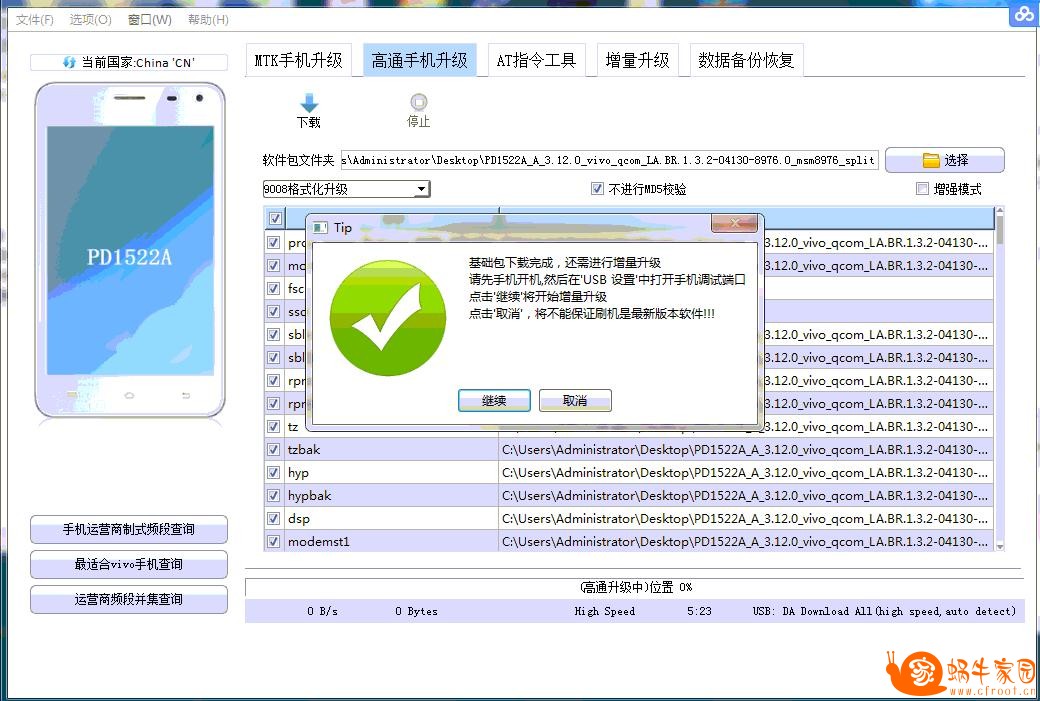The width and height of the screenshot is (1040, 701).
Task: Toggle the select-all checkbox in table header
Action: coord(275,218)
